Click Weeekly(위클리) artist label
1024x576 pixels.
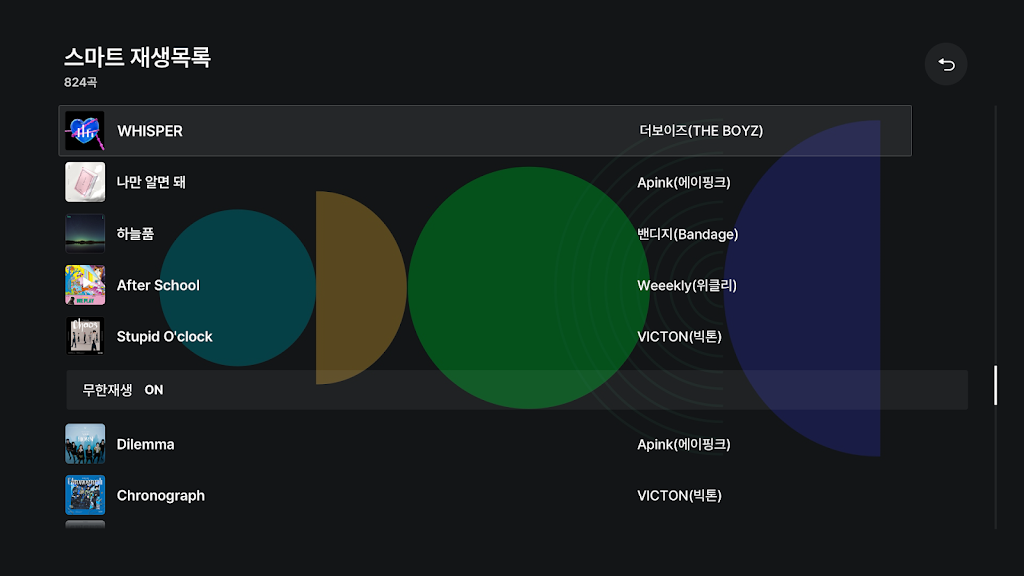(686, 285)
